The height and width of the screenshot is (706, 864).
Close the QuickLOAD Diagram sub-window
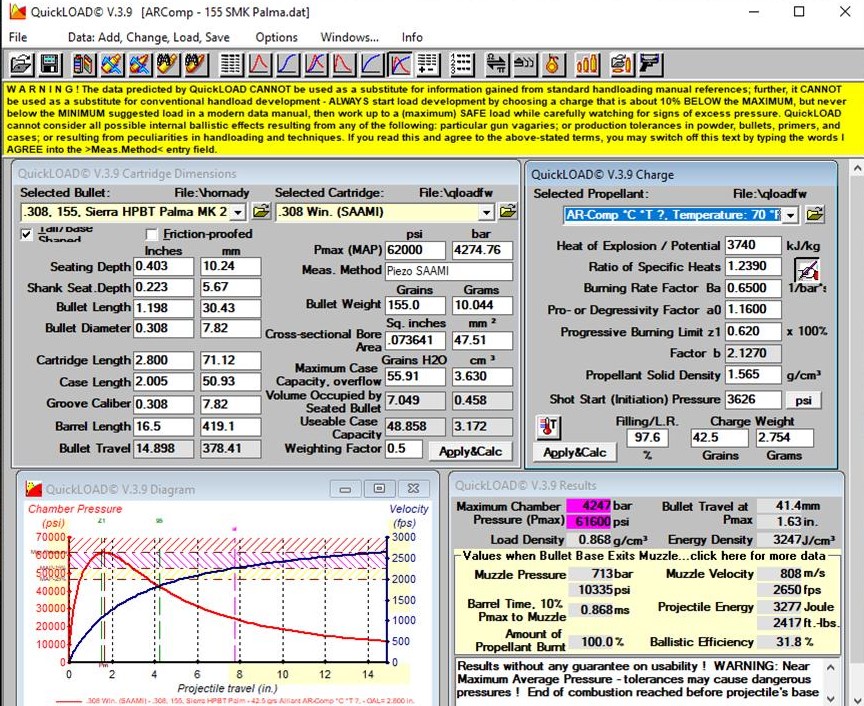coord(413,488)
